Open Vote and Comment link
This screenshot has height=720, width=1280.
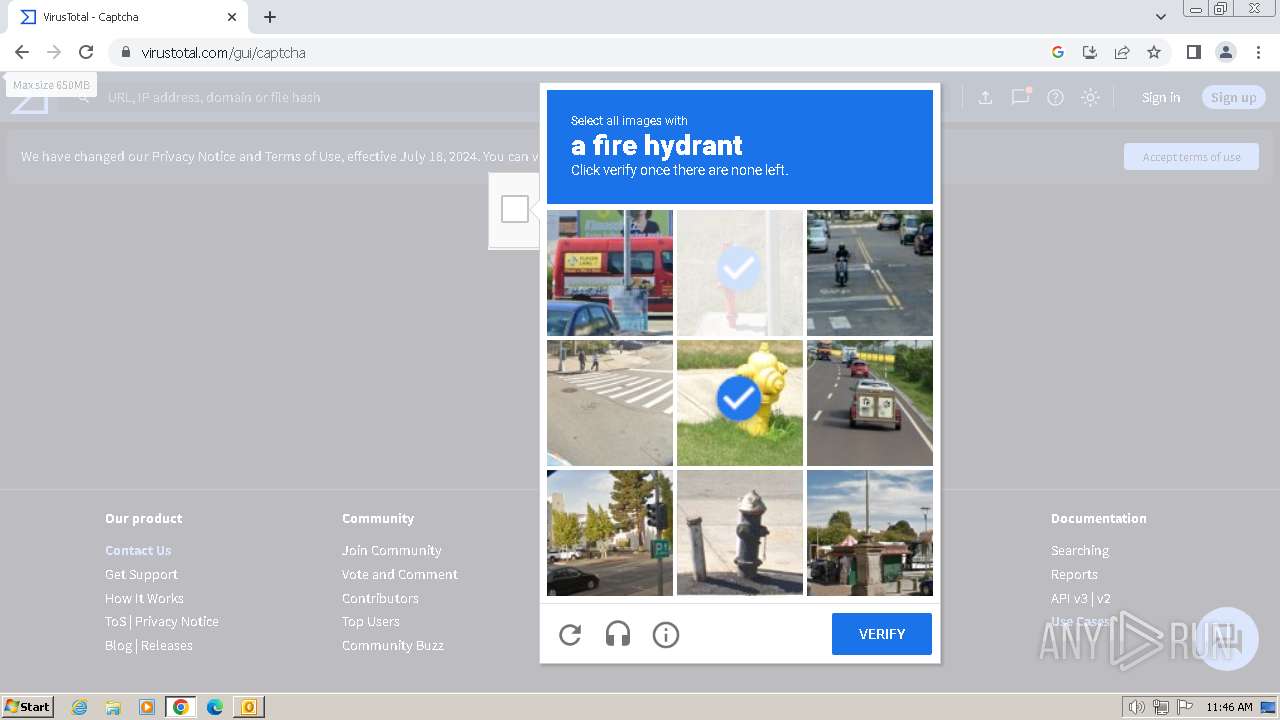point(400,574)
